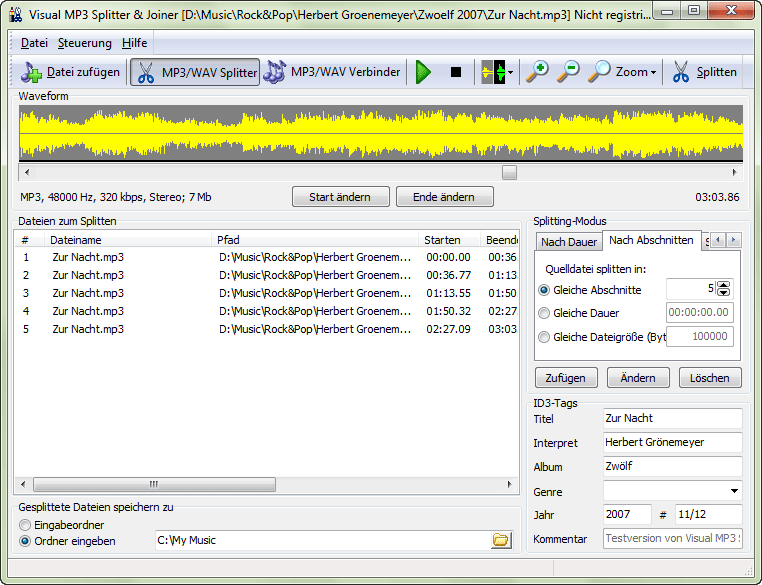Screen dimensions: 762x585
Task: Increase section count with the up spinner
Action: click(724, 285)
